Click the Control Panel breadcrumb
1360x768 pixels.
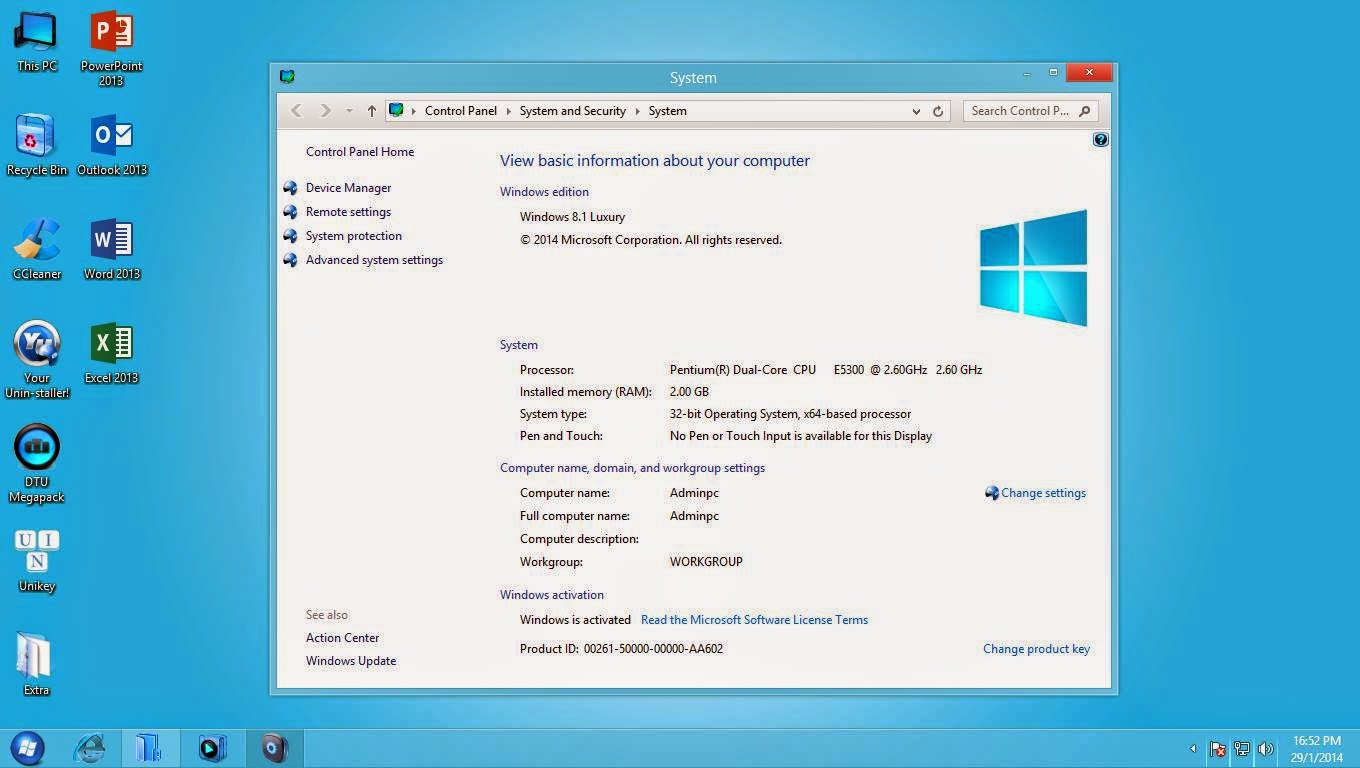461,111
